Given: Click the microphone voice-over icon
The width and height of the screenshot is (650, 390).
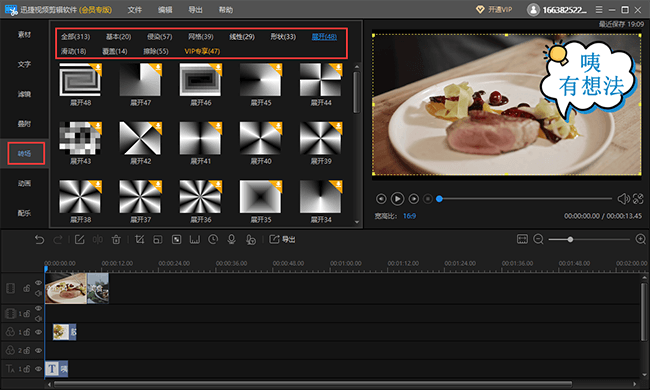Looking at the screenshot, I should [232, 240].
